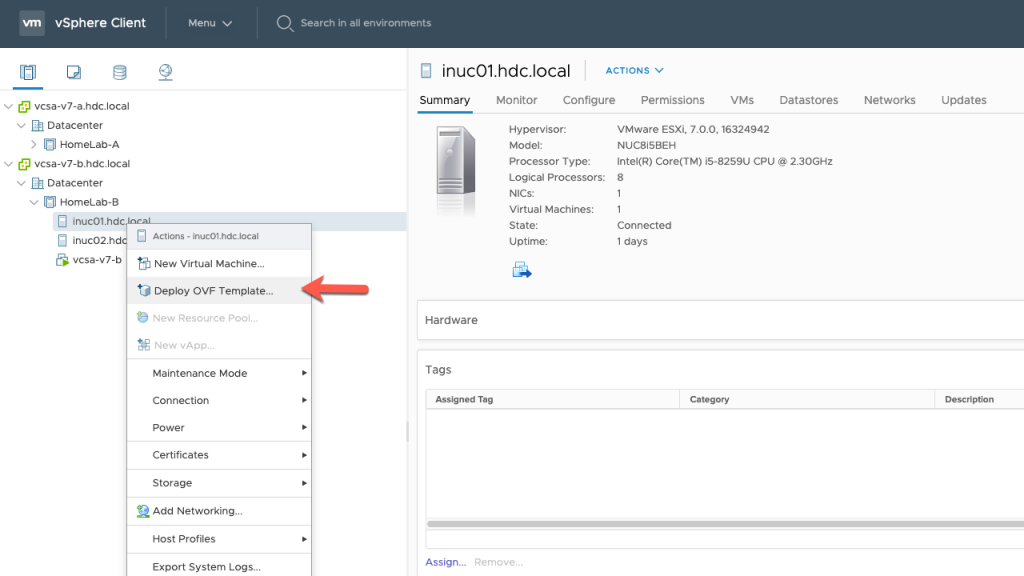The height and width of the screenshot is (576, 1024).
Task: Expand the Connection submenu
Action: 219,400
